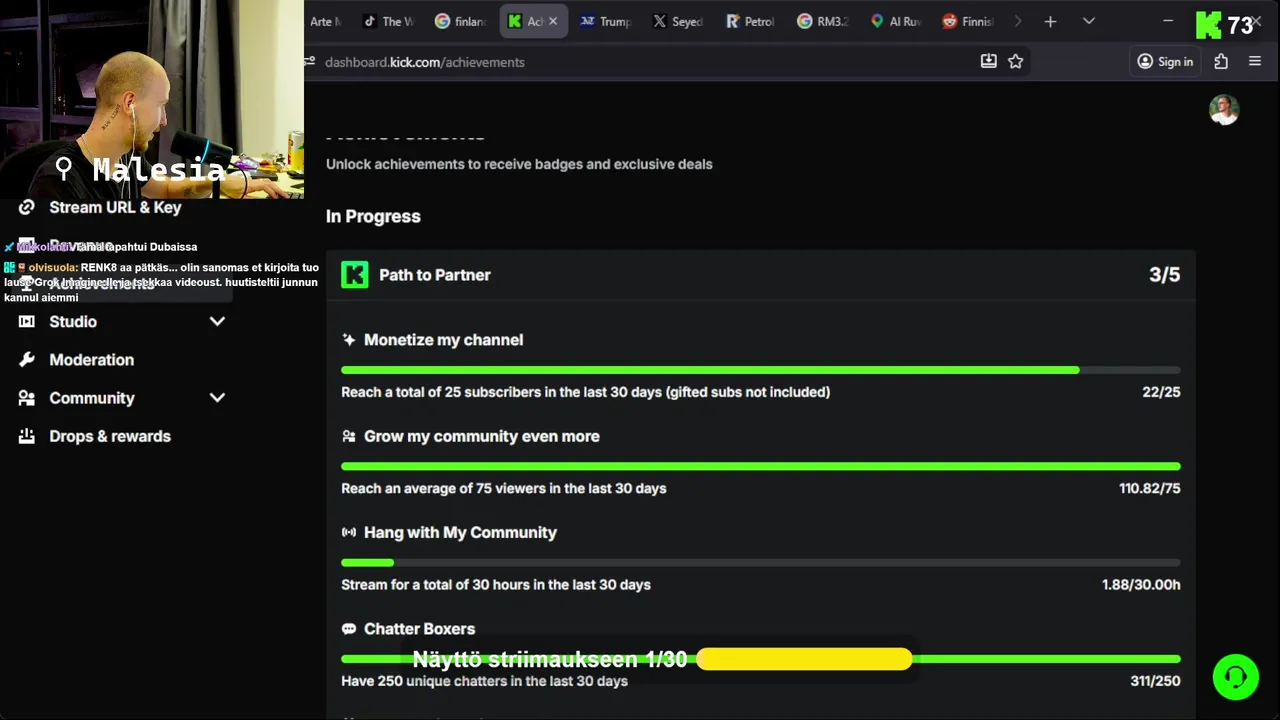1280x720 pixels.
Task: Click the chat bubble icon beside Chatter Boxers
Action: click(x=349, y=629)
